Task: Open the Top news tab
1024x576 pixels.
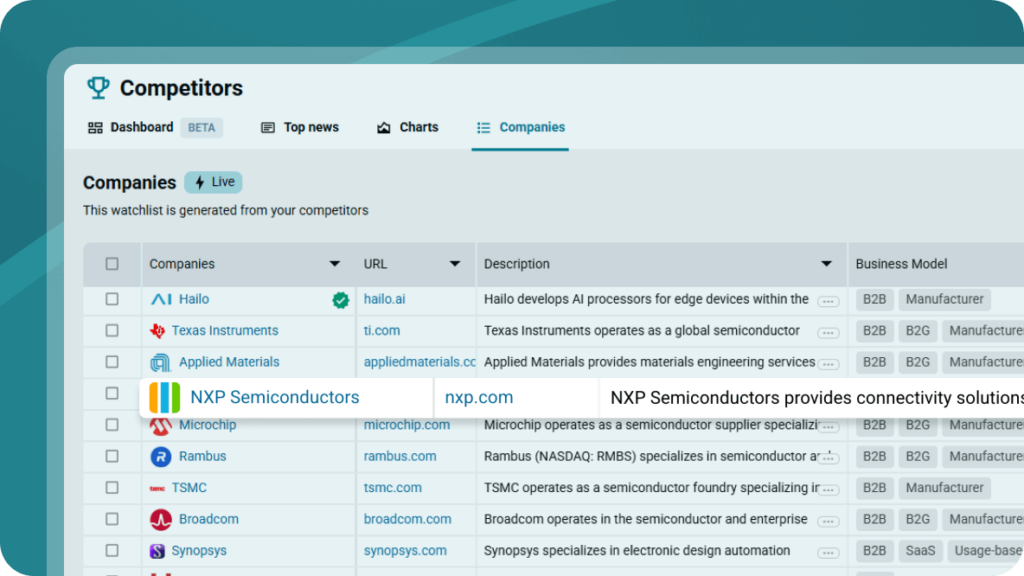Action: (300, 127)
